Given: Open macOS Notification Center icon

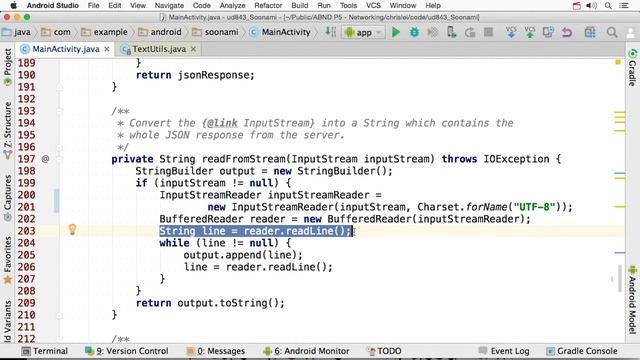Looking at the screenshot, I should click(x=624, y=6).
